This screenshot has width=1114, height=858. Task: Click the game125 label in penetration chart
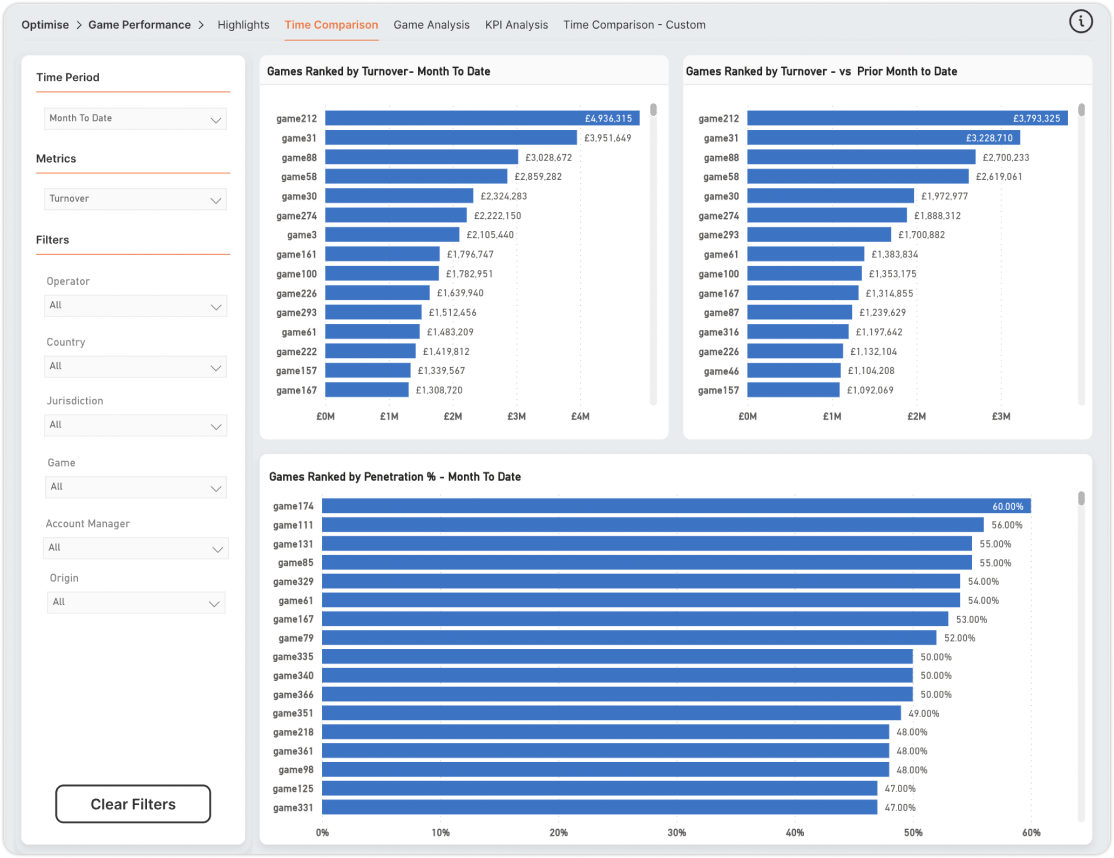click(293, 788)
